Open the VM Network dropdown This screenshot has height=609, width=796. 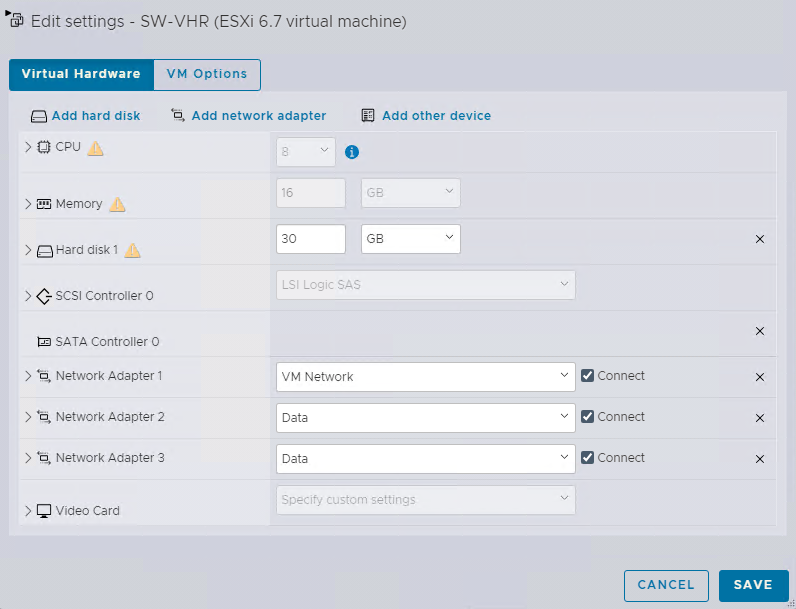point(425,377)
